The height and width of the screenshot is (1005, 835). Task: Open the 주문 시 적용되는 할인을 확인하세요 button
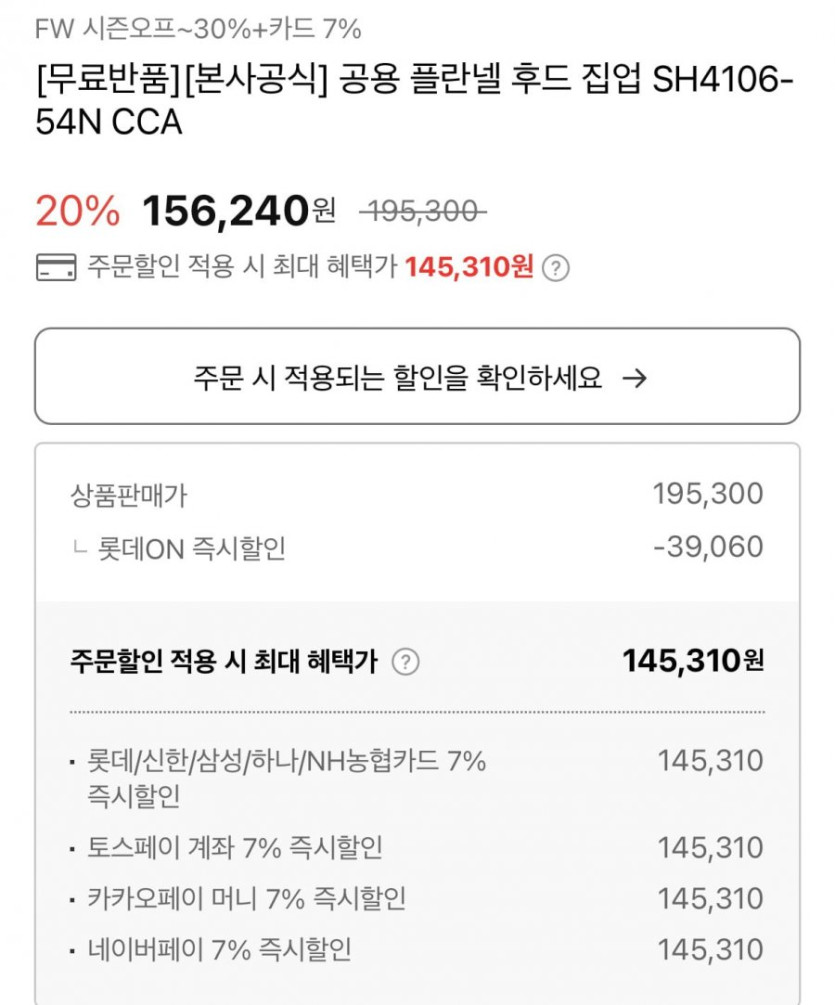pos(417,377)
